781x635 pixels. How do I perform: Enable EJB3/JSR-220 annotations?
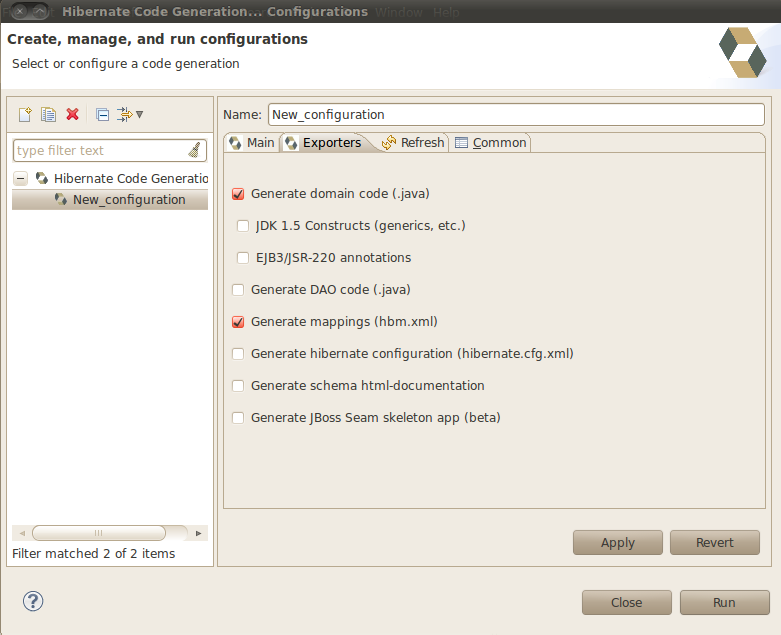(243, 258)
